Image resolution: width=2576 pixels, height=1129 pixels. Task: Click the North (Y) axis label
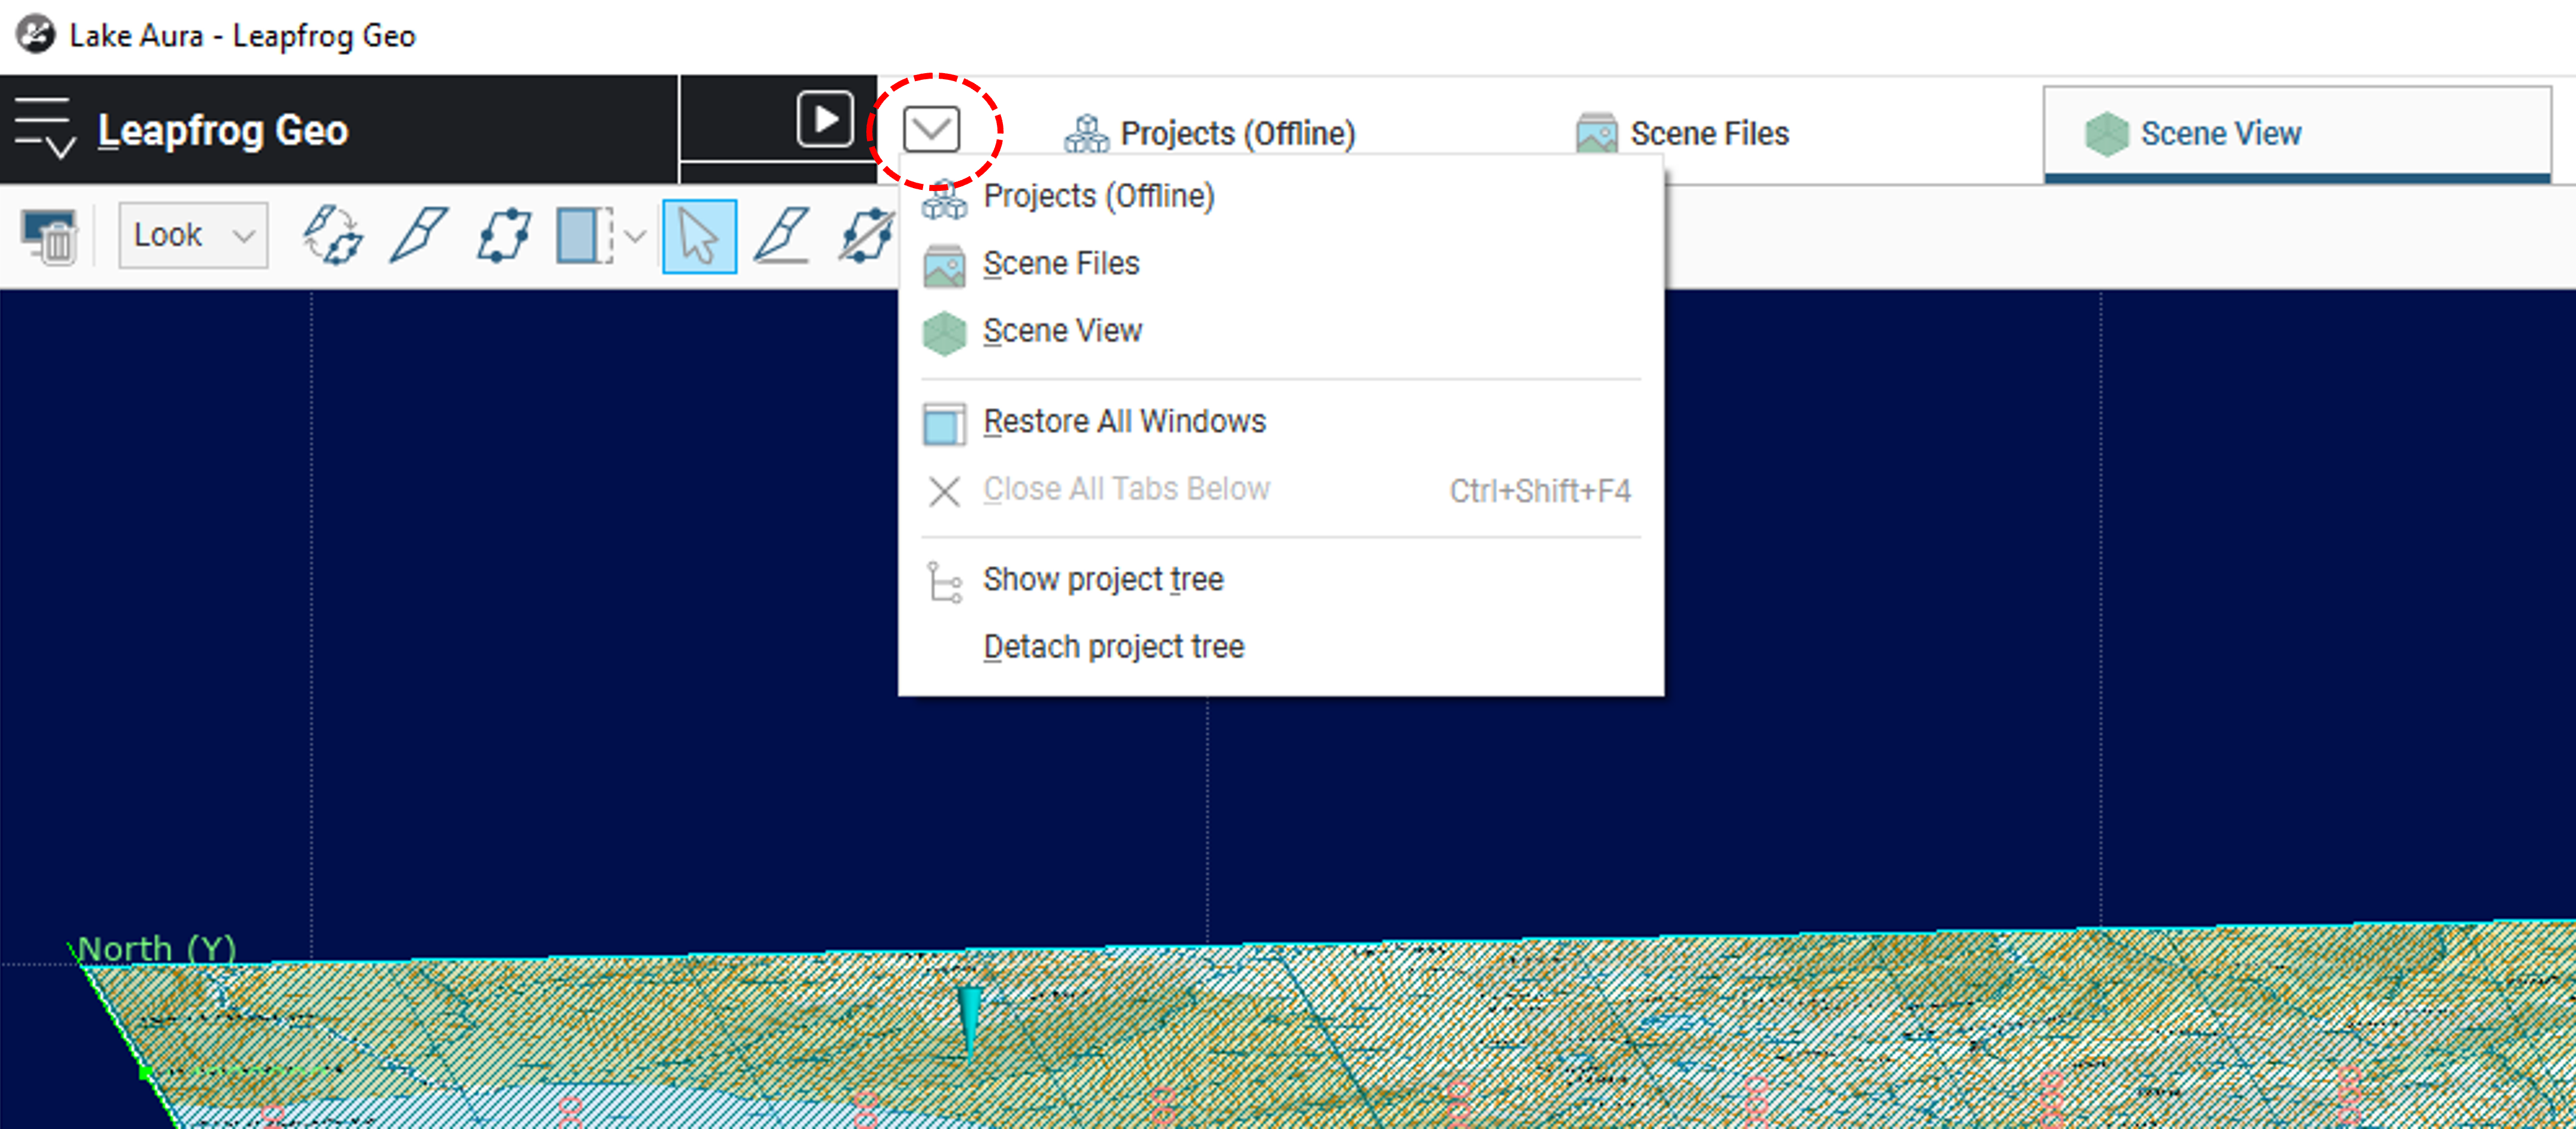tap(156, 948)
